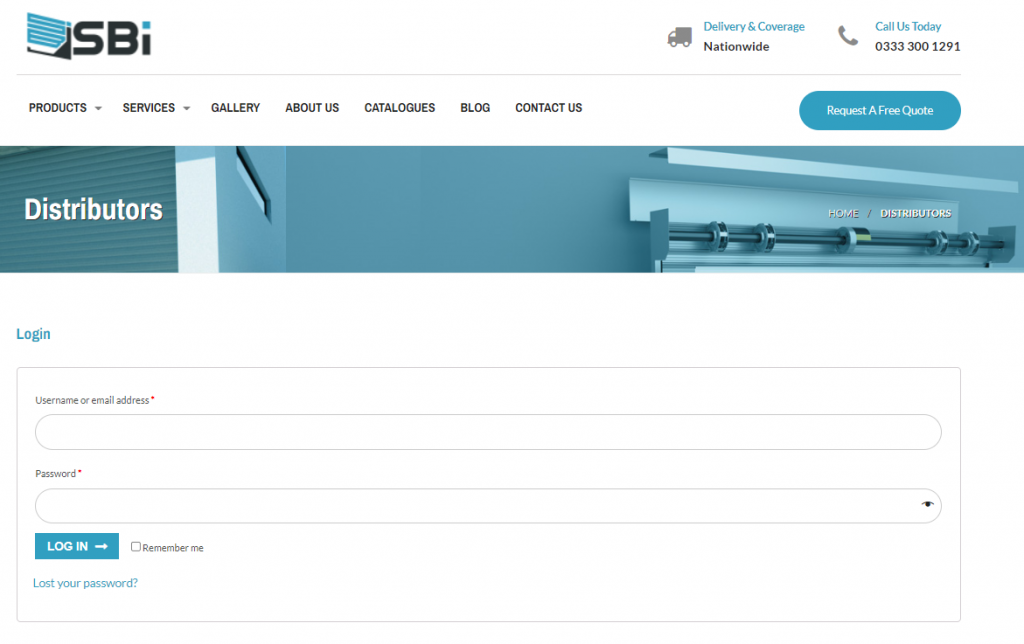Open the Services menu

[149, 108]
